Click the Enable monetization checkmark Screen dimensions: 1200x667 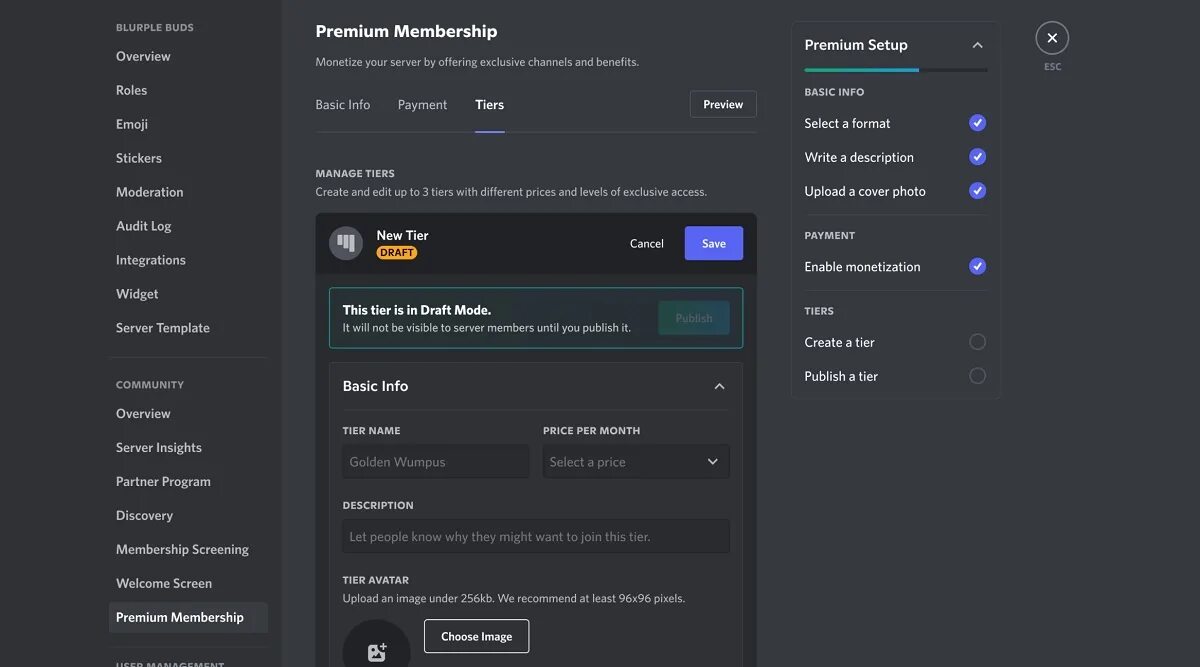click(x=977, y=267)
